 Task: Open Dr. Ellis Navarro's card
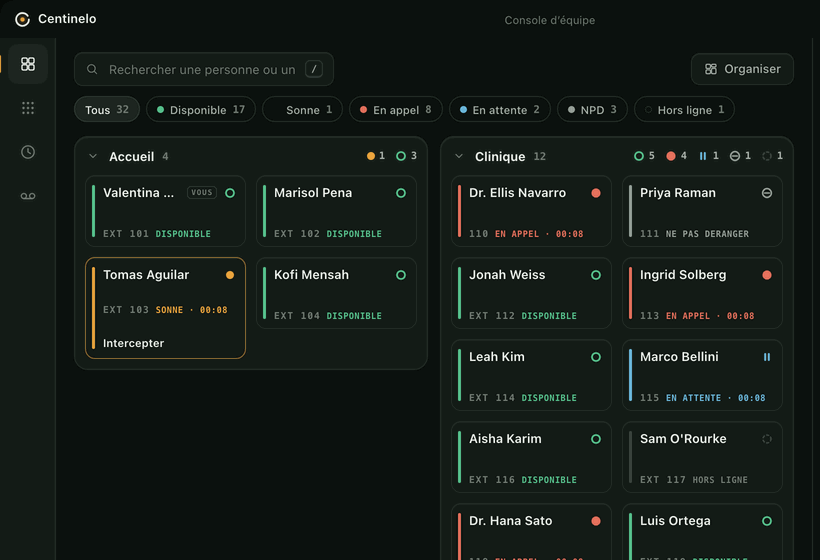pos(531,211)
